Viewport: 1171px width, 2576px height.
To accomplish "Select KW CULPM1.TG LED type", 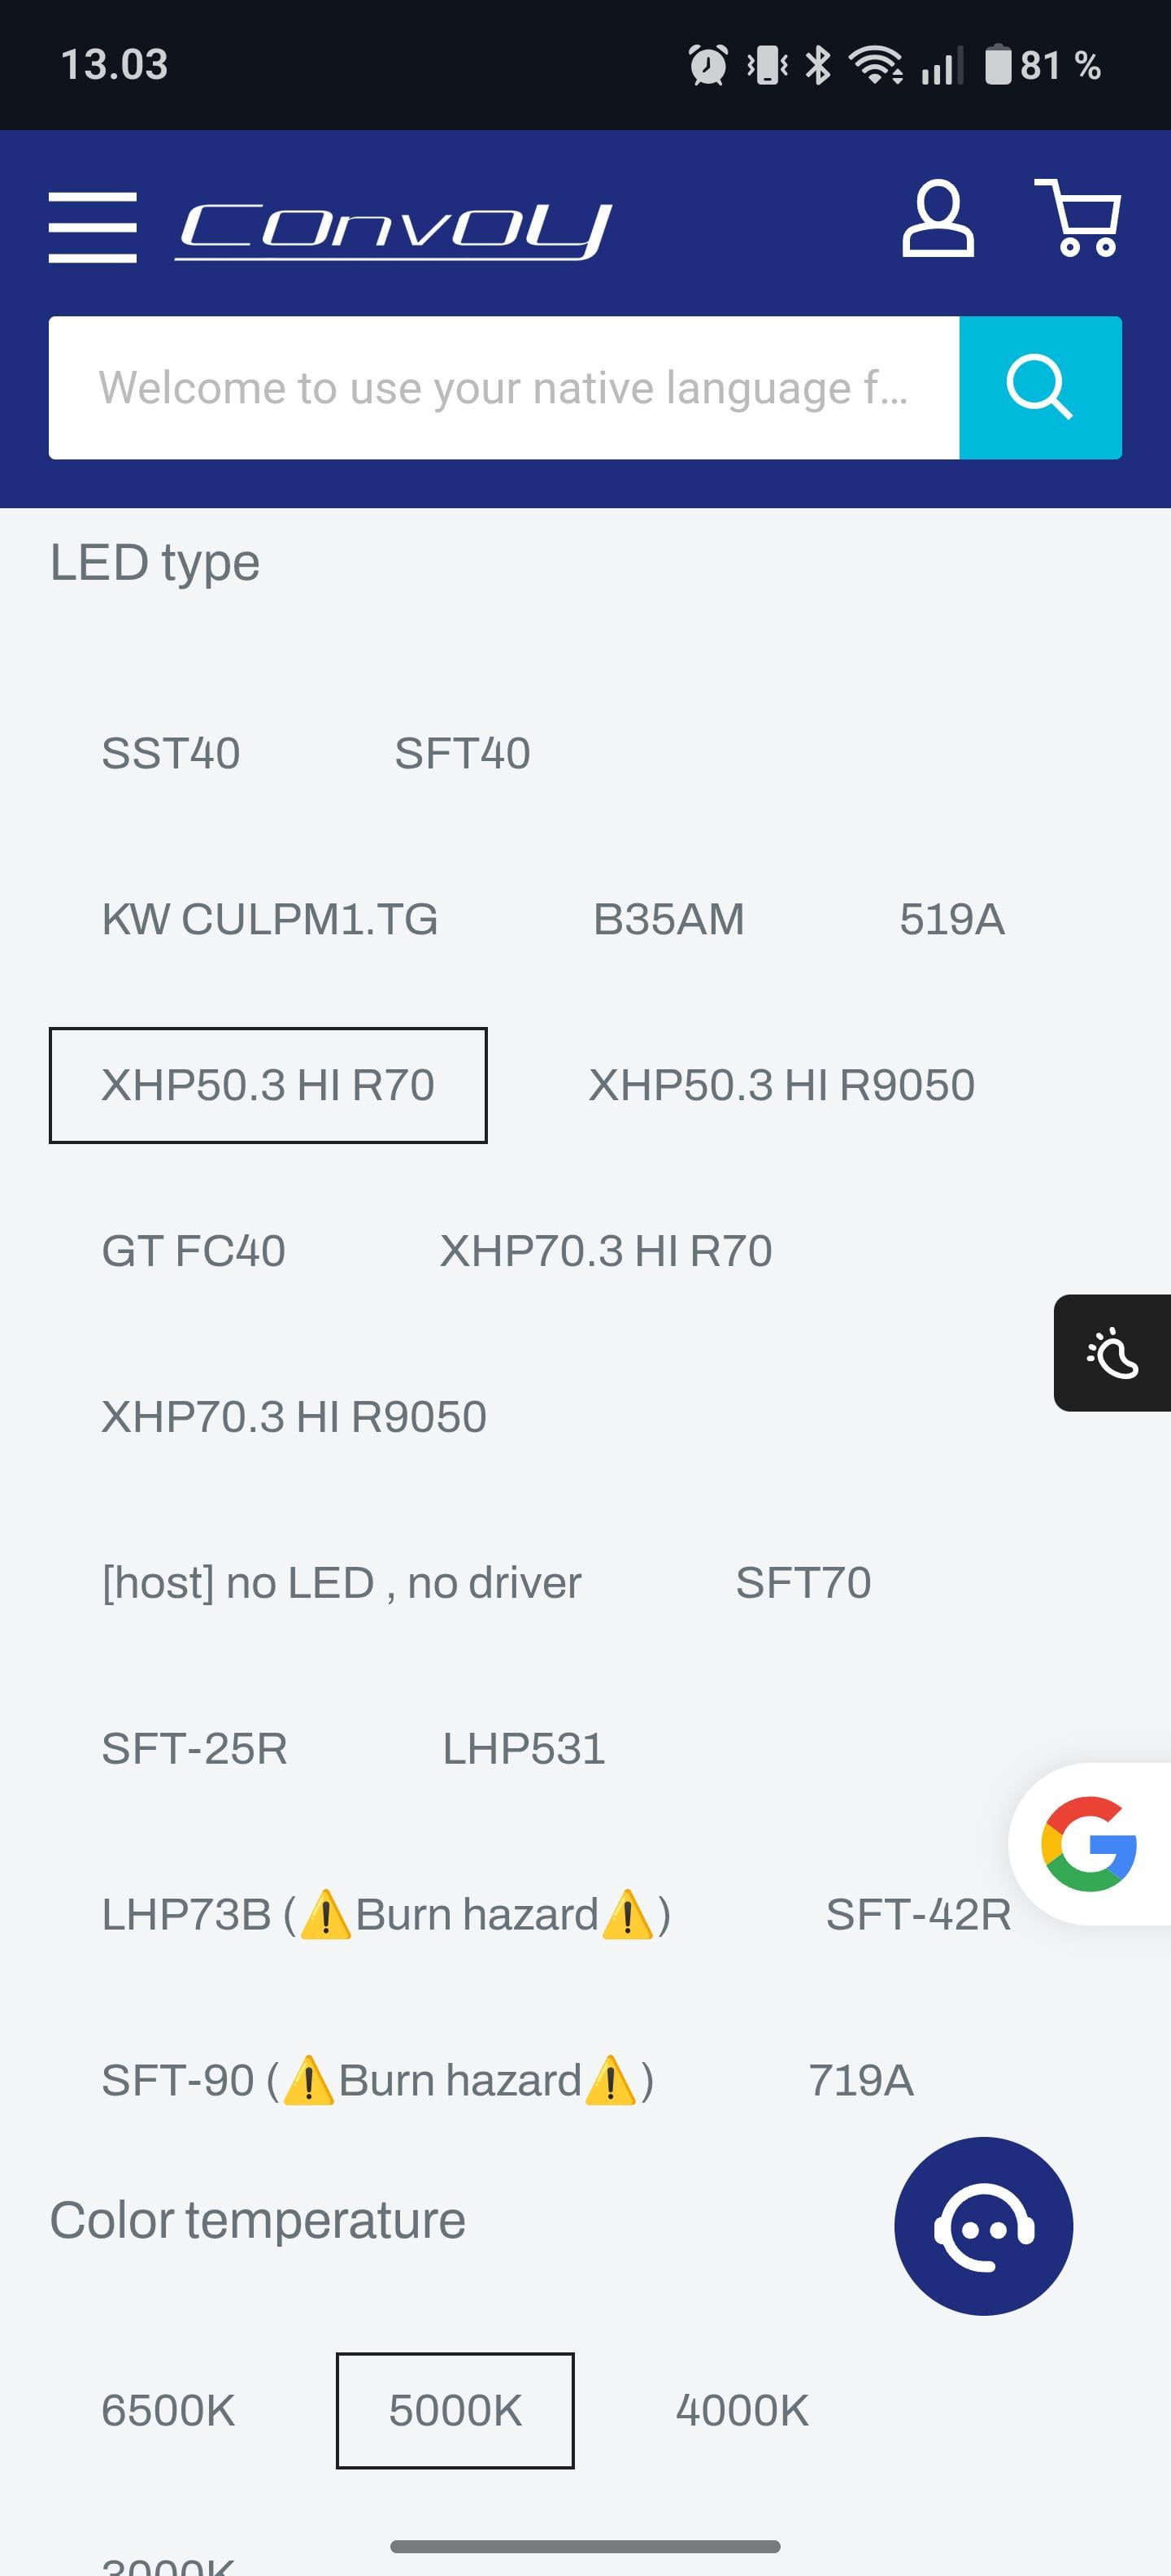I will 270,919.
